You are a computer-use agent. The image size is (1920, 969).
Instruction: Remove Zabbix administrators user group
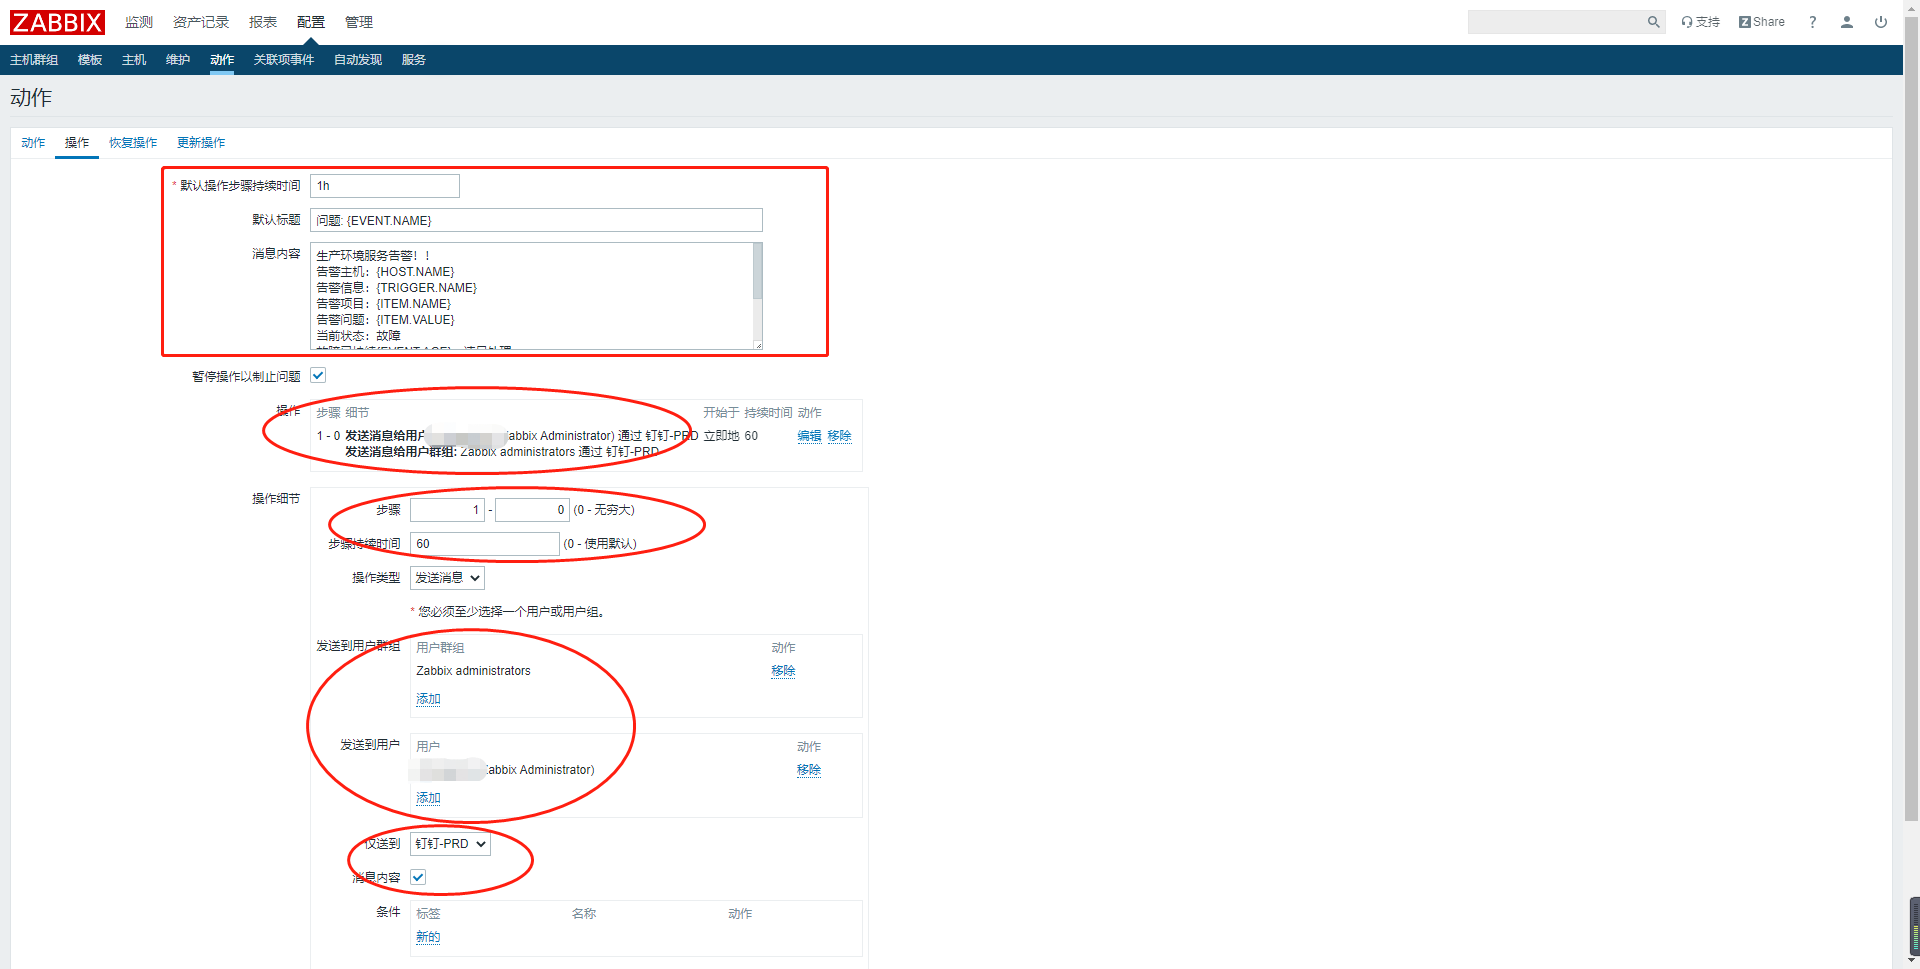pyautogui.click(x=783, y=671)
